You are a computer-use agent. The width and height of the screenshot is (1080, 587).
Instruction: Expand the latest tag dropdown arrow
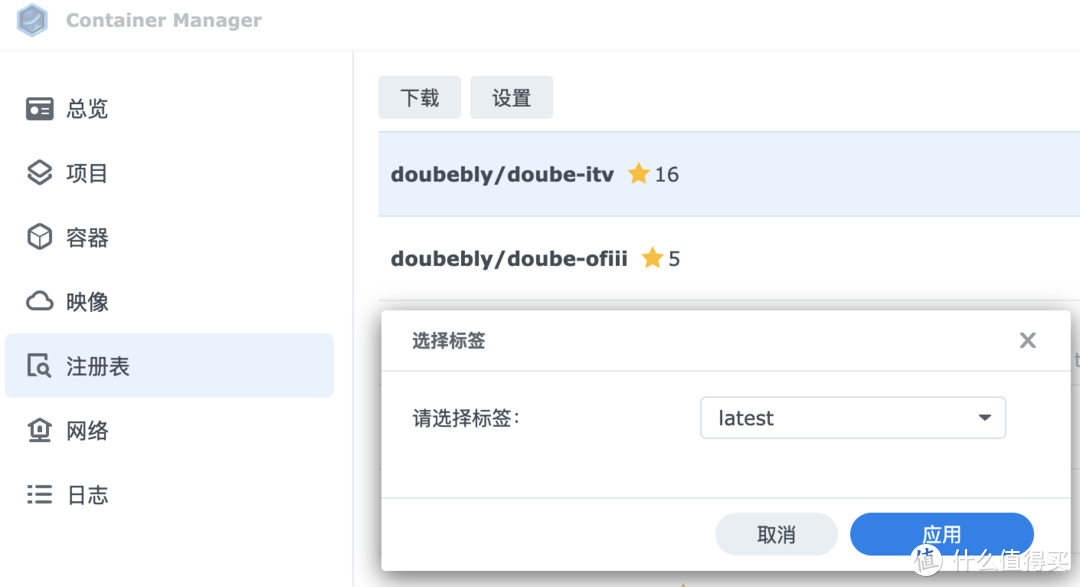(985, 418)
